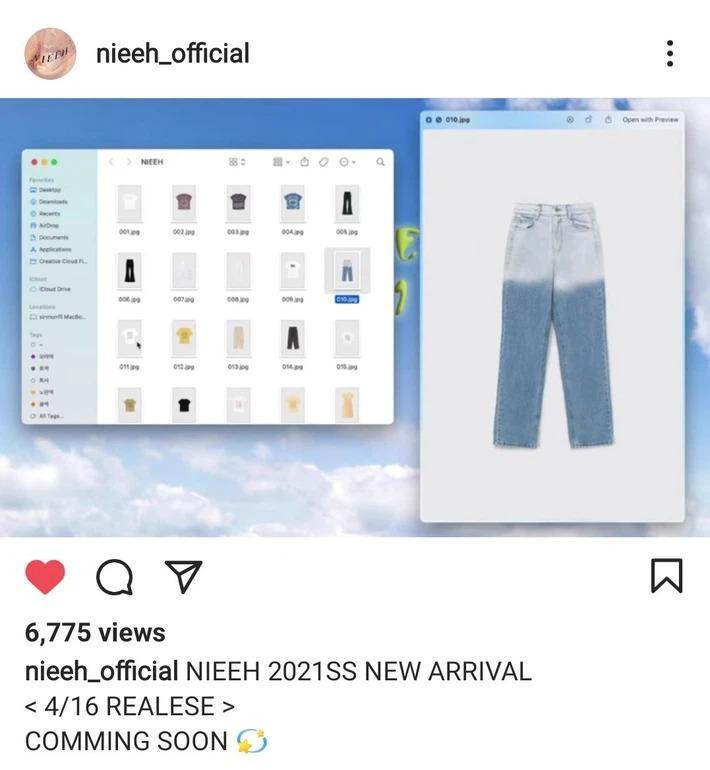Click Open with Preview button
The image size is (710, 770).
pos(650,119)
